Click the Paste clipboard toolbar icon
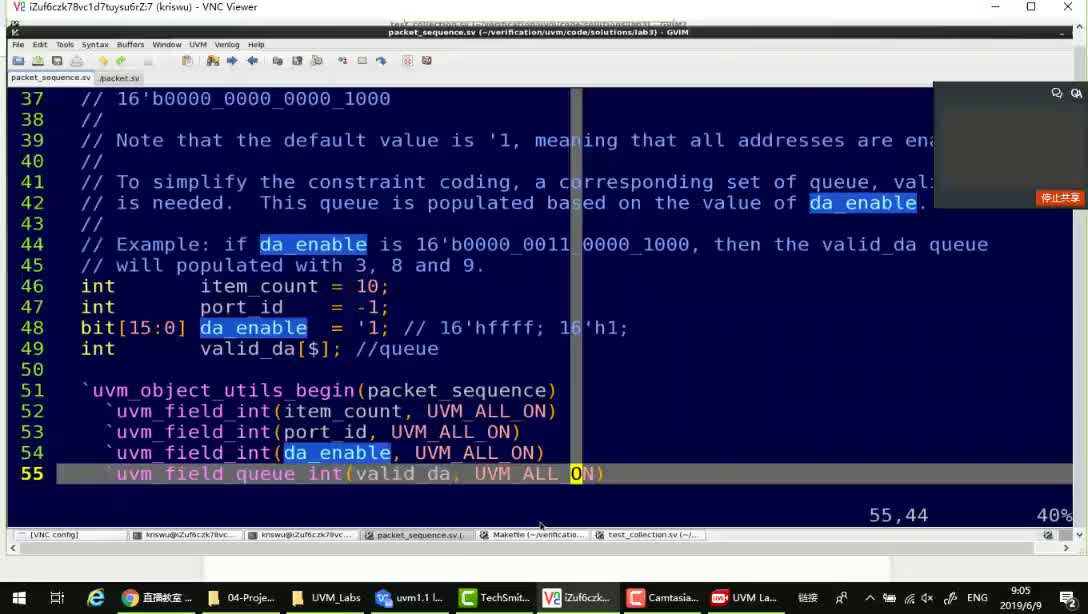This screenshot has width=1088, height=614. click(187, 61)
